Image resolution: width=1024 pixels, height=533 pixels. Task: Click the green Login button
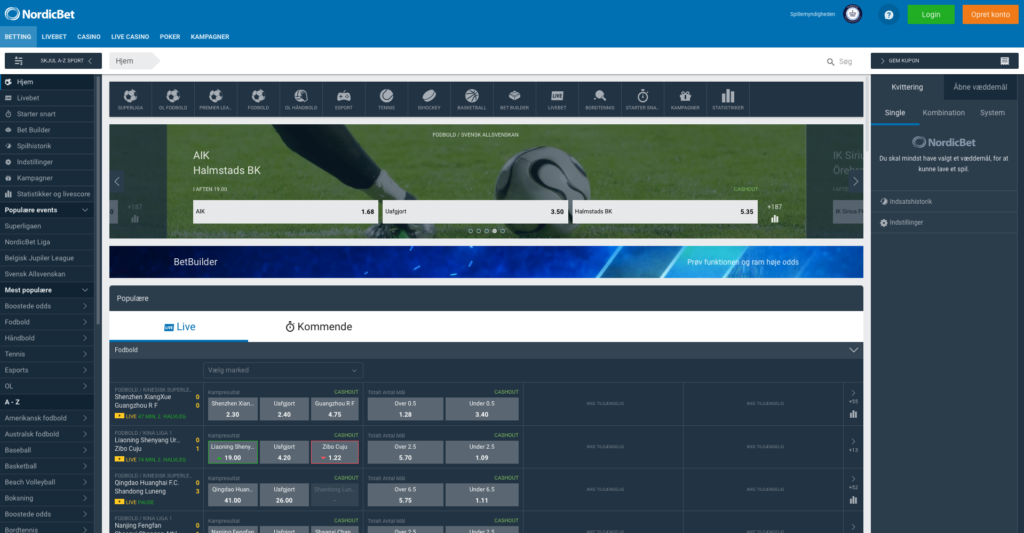[x=931, y=14]
